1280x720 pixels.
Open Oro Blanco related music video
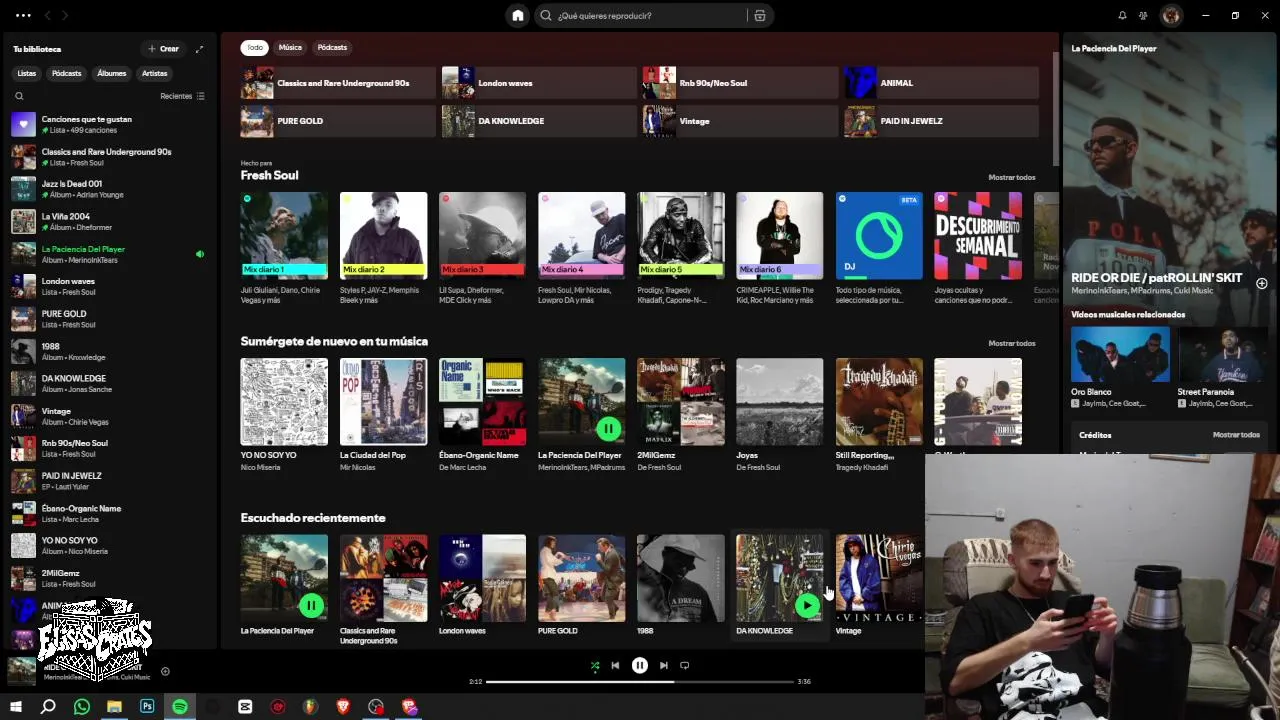click(1120, 367)
